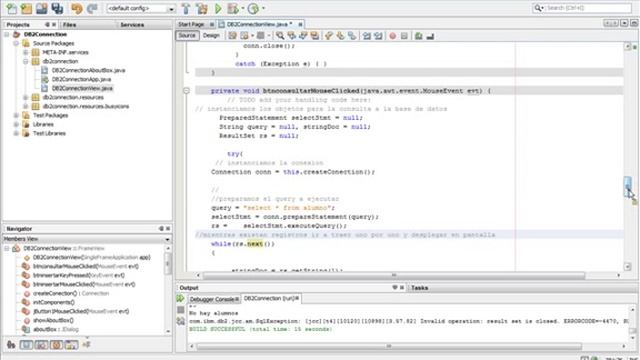Click the Stop square icon in Output panel
This screenshot has width=640, height=360.
[x=181, y=310]
